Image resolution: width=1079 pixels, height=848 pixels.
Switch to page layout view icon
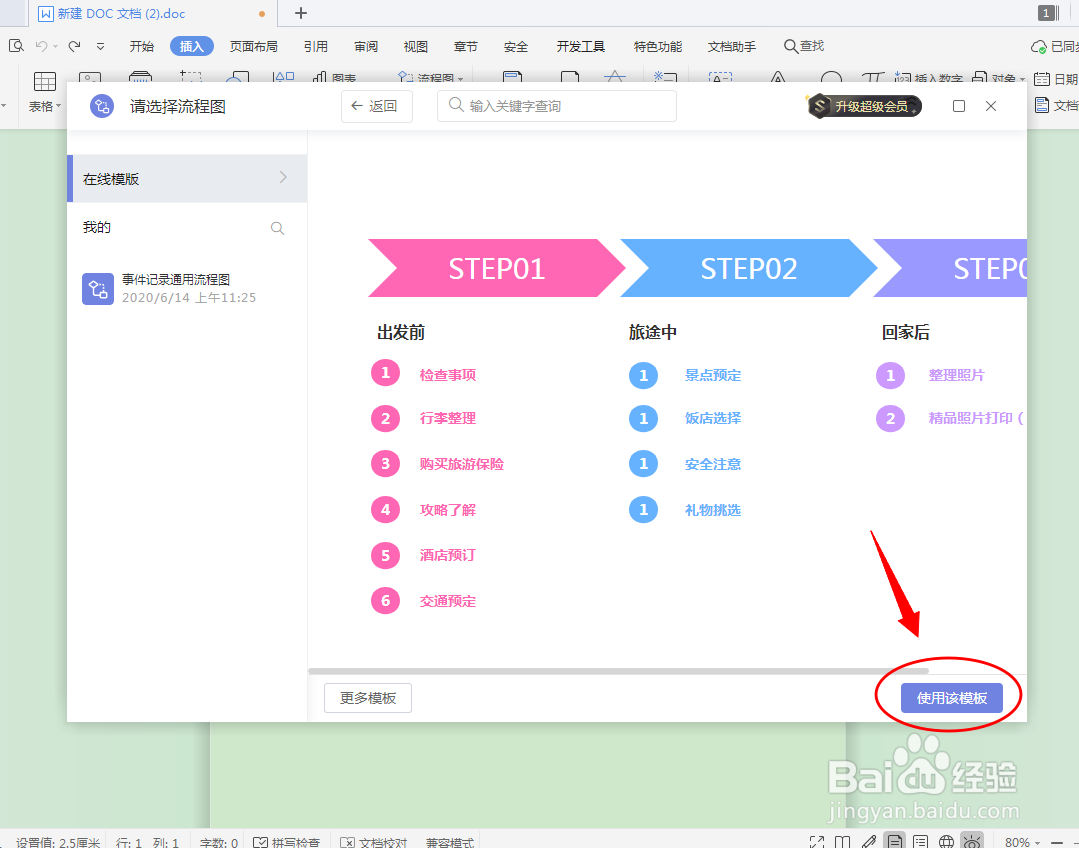click(x=894, y=841)
